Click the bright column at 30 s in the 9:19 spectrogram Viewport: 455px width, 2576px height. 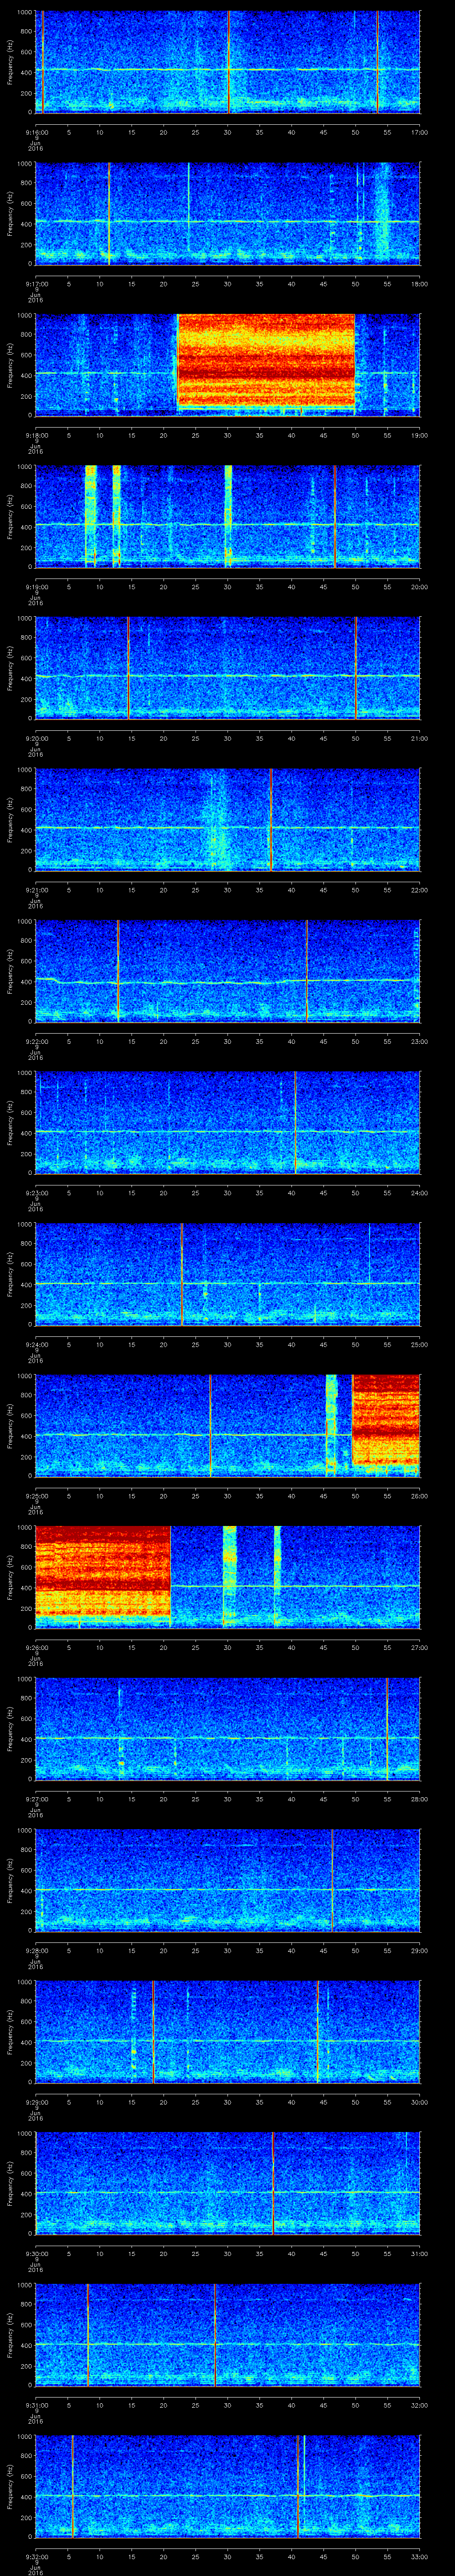click(x=228, y=516)
